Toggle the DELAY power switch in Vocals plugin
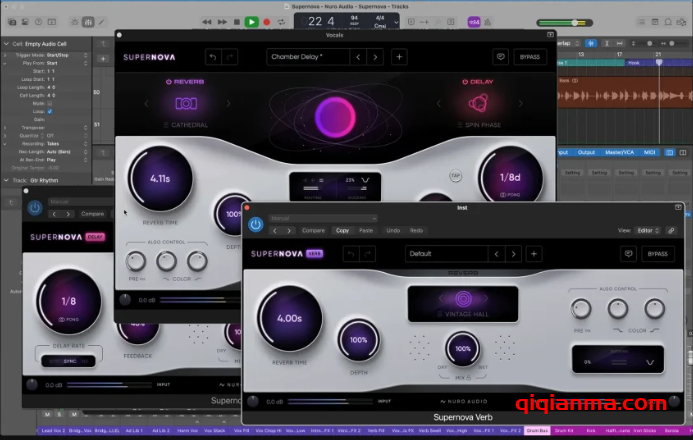The image size is (693, 440). pyautogui.click(x=465, y=82)
